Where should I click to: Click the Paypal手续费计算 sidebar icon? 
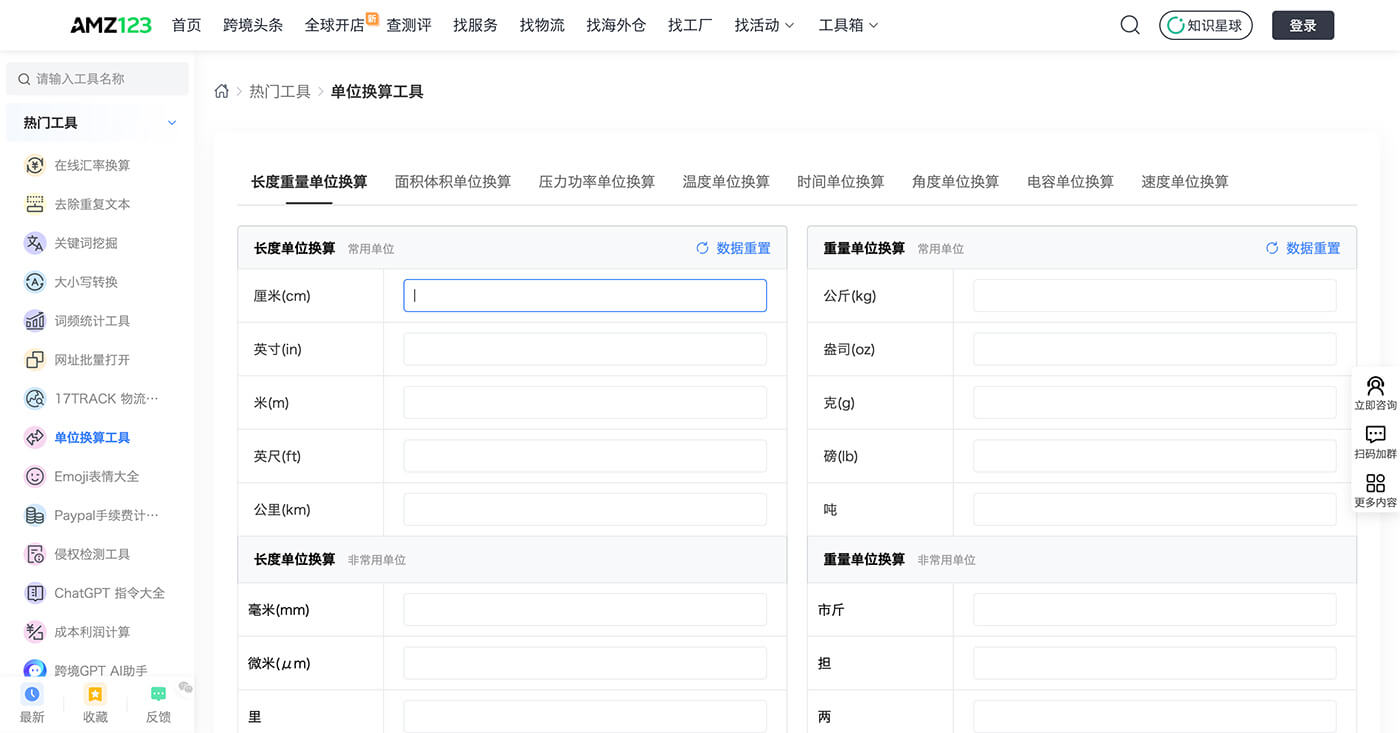(x=35, y=515)
